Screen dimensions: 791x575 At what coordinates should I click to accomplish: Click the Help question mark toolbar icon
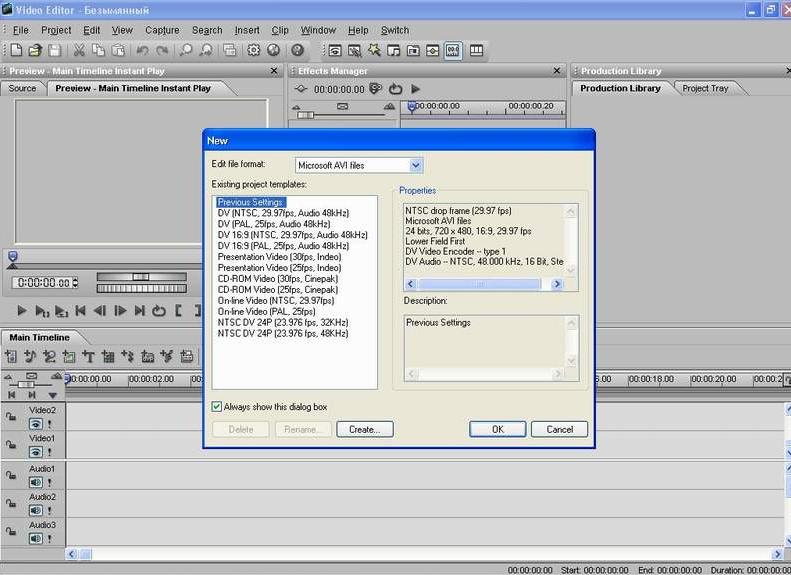coord(297,50)
